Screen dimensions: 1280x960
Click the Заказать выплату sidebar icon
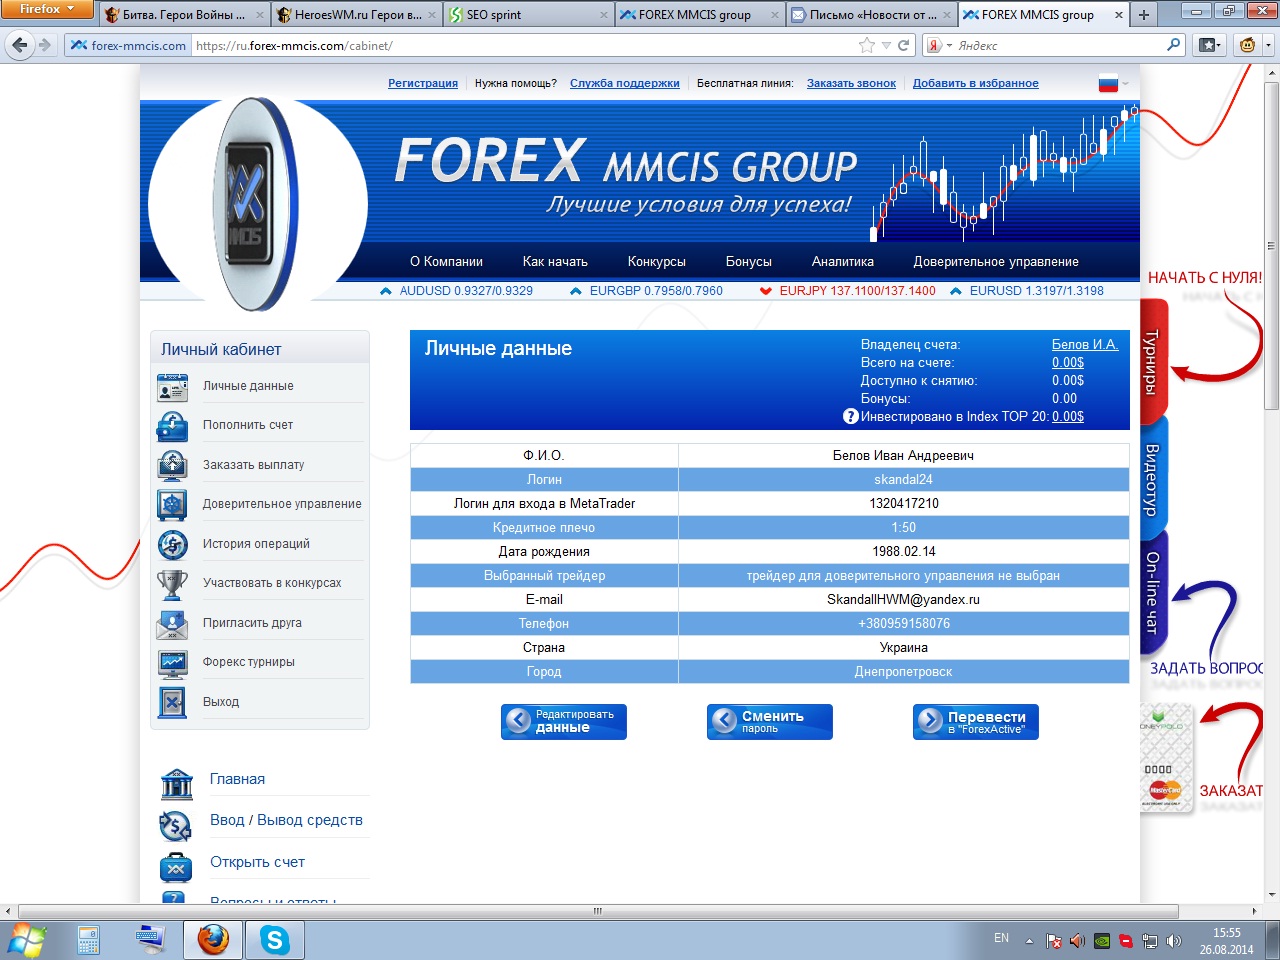172,466
